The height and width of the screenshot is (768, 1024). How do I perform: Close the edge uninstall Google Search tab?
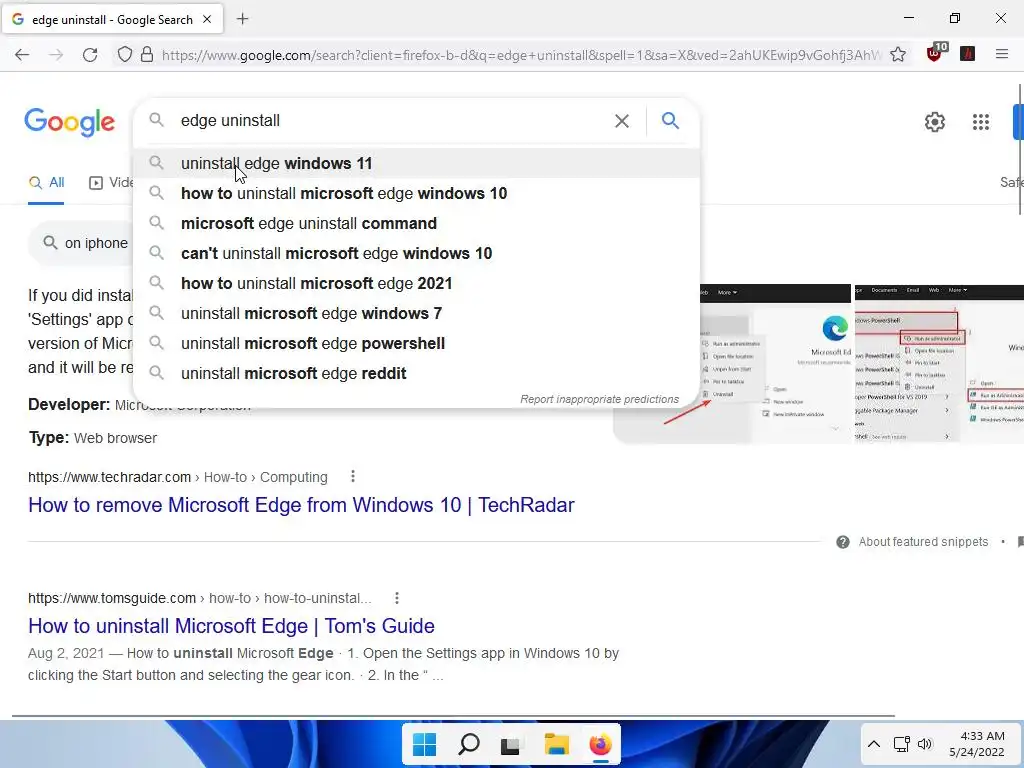(207, 19)
